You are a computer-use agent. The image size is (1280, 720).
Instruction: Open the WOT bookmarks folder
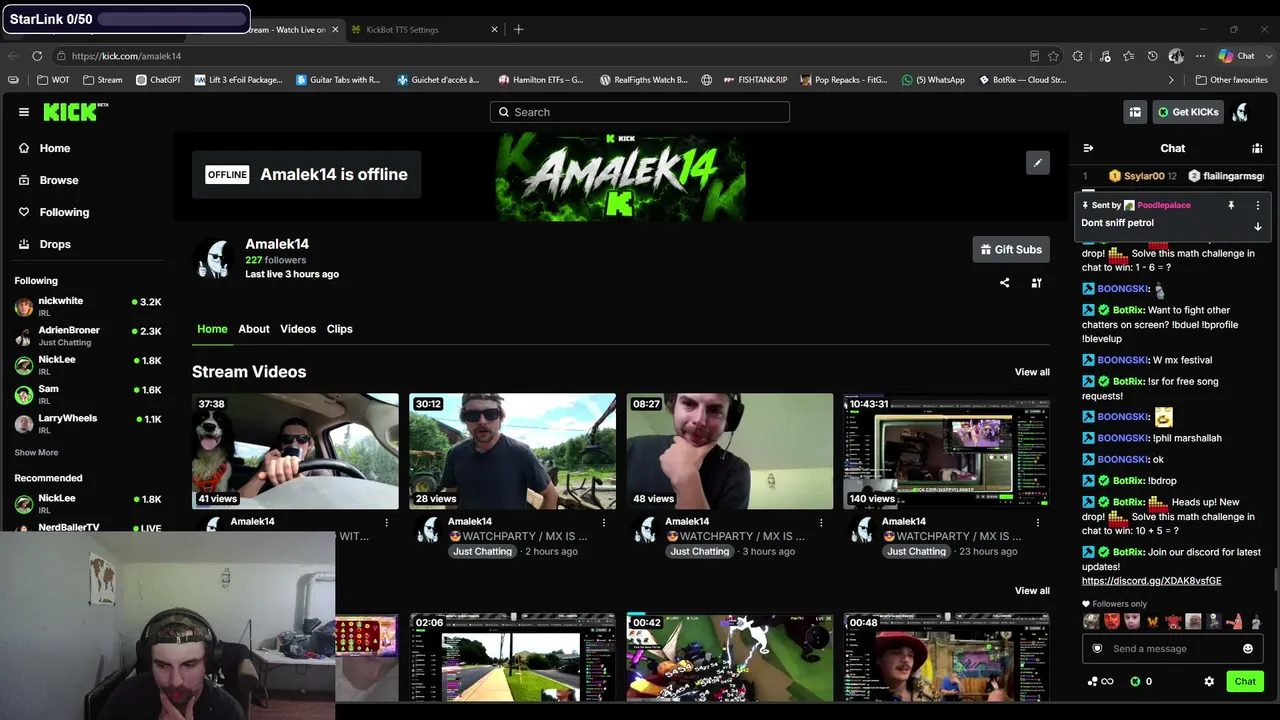click(54, 80)
